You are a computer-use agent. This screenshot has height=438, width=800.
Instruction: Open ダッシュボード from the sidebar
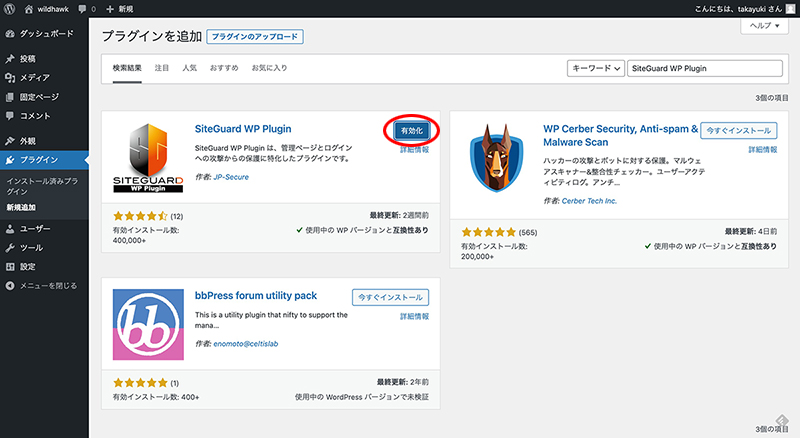point(38,34)
